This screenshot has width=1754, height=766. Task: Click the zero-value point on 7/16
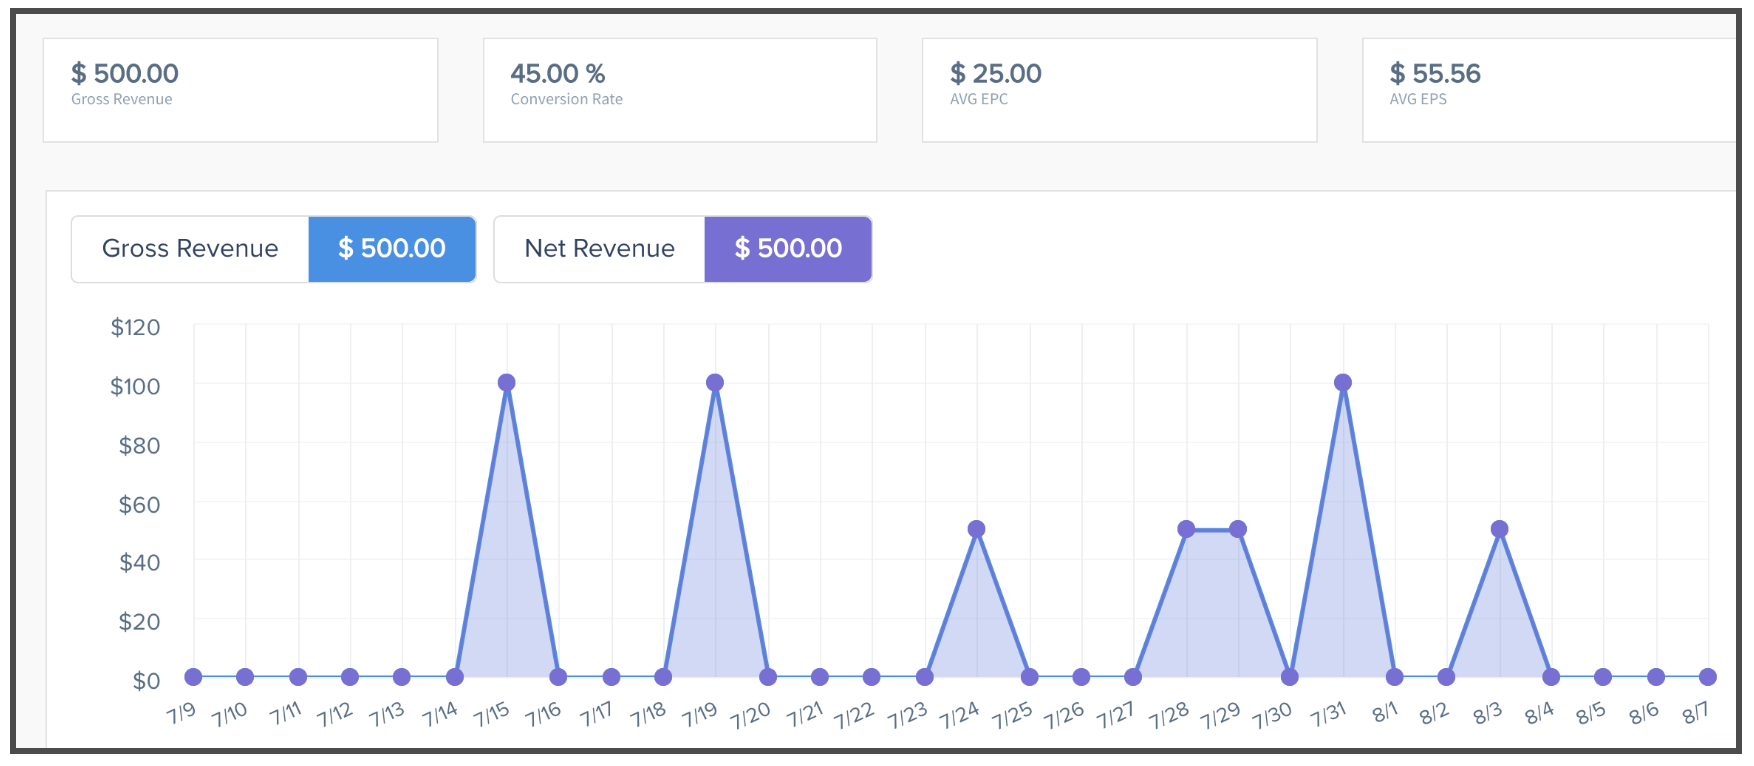tap(559, 677)
